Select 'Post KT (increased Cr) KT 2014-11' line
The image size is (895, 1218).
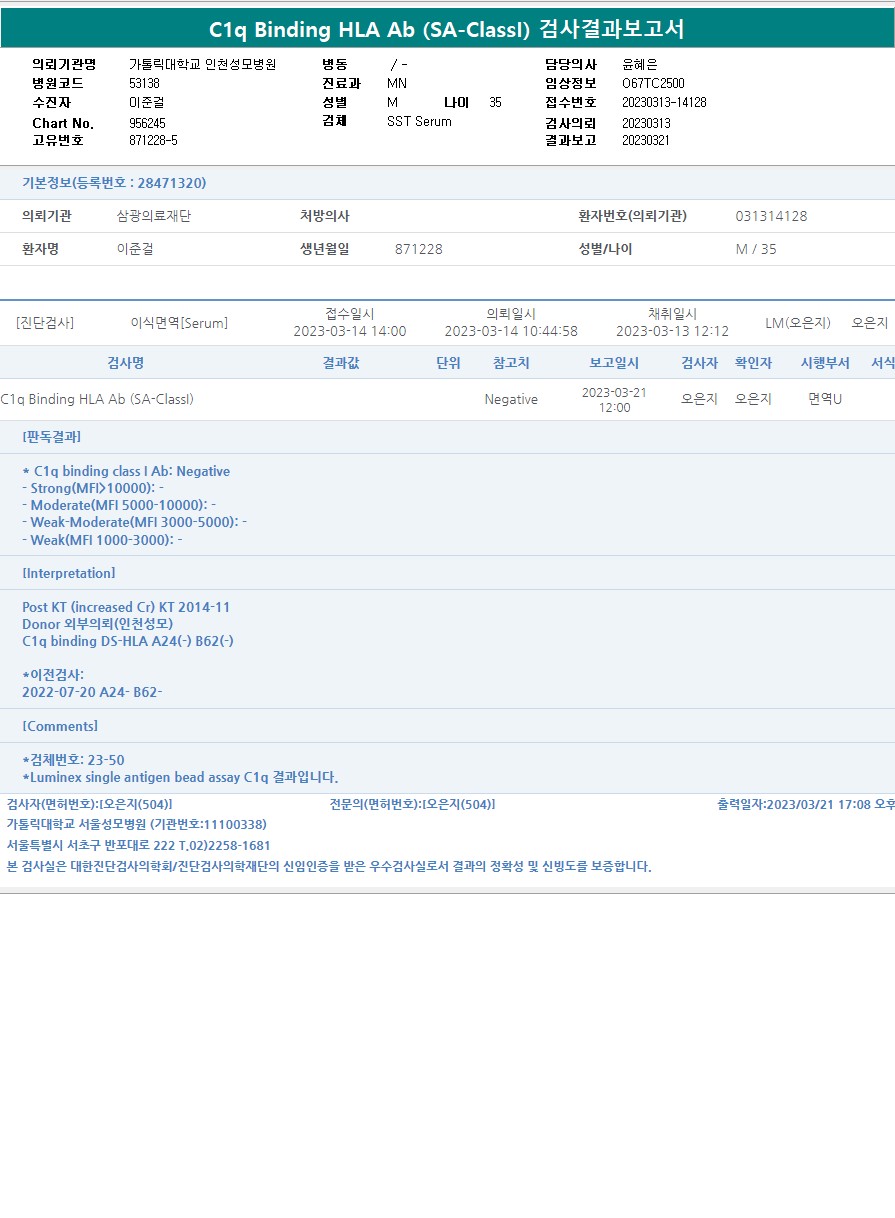(126, 607)
